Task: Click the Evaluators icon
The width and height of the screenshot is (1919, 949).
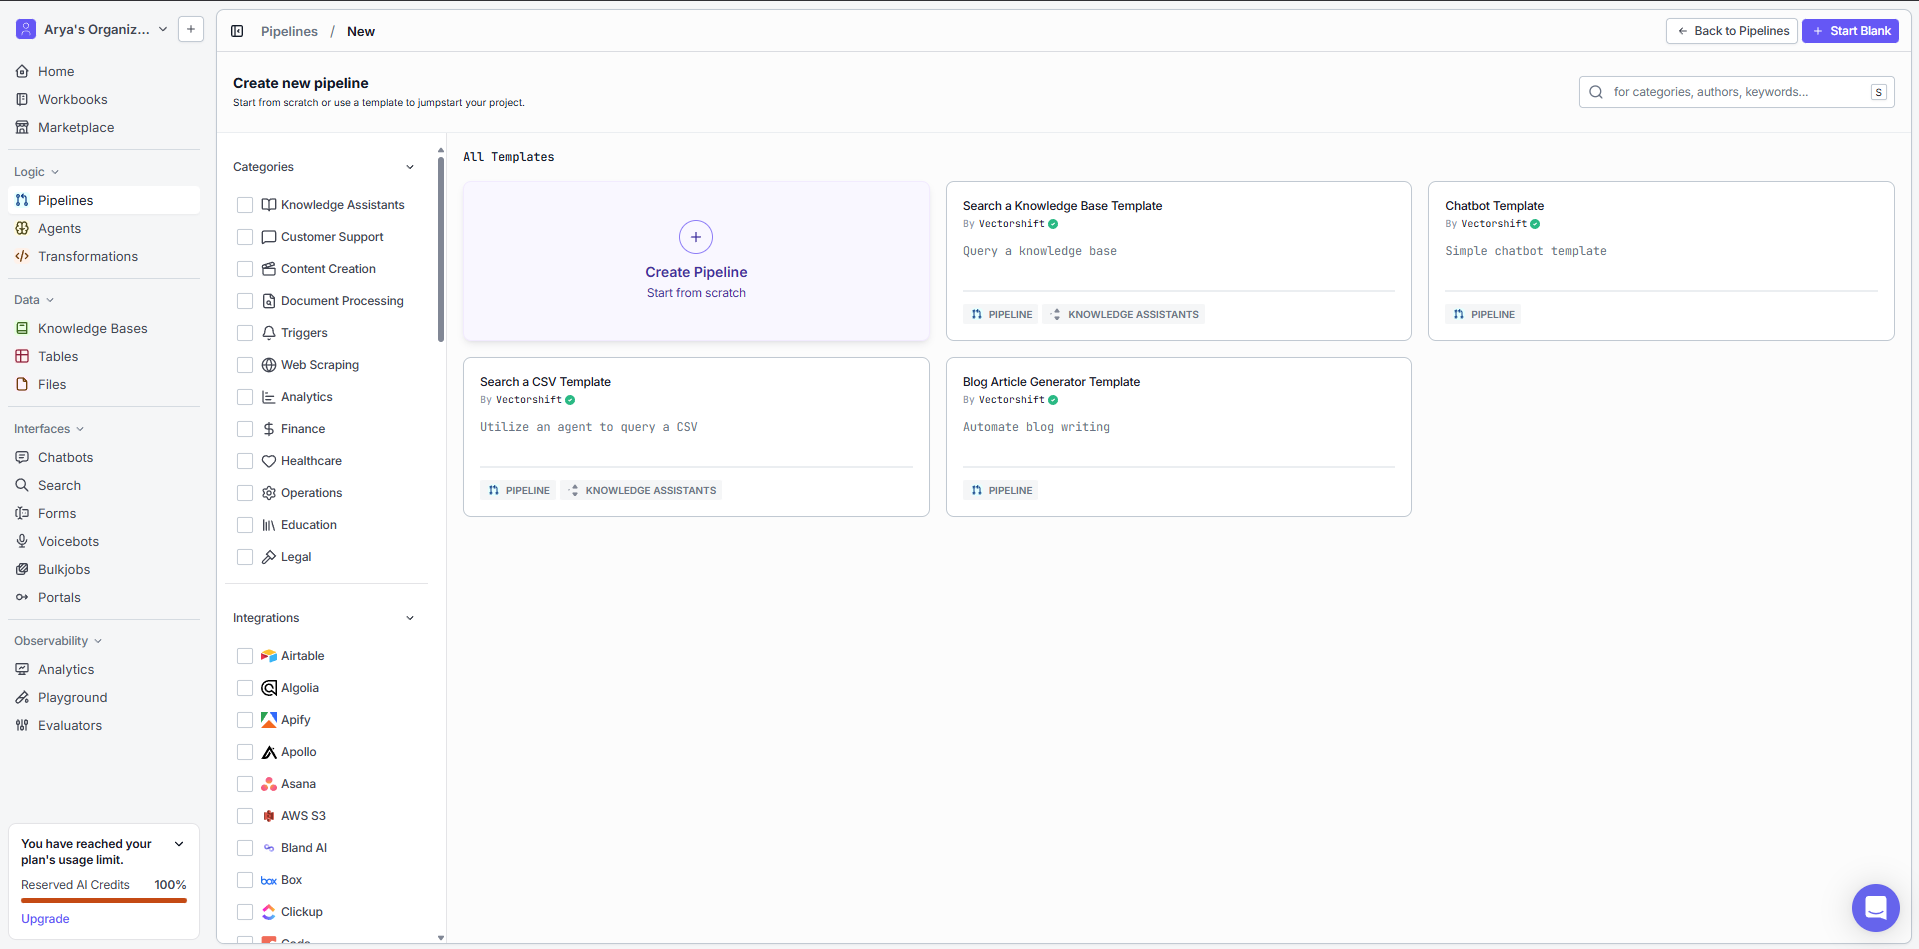Action: pyautogui.click(x=22, y=725)
